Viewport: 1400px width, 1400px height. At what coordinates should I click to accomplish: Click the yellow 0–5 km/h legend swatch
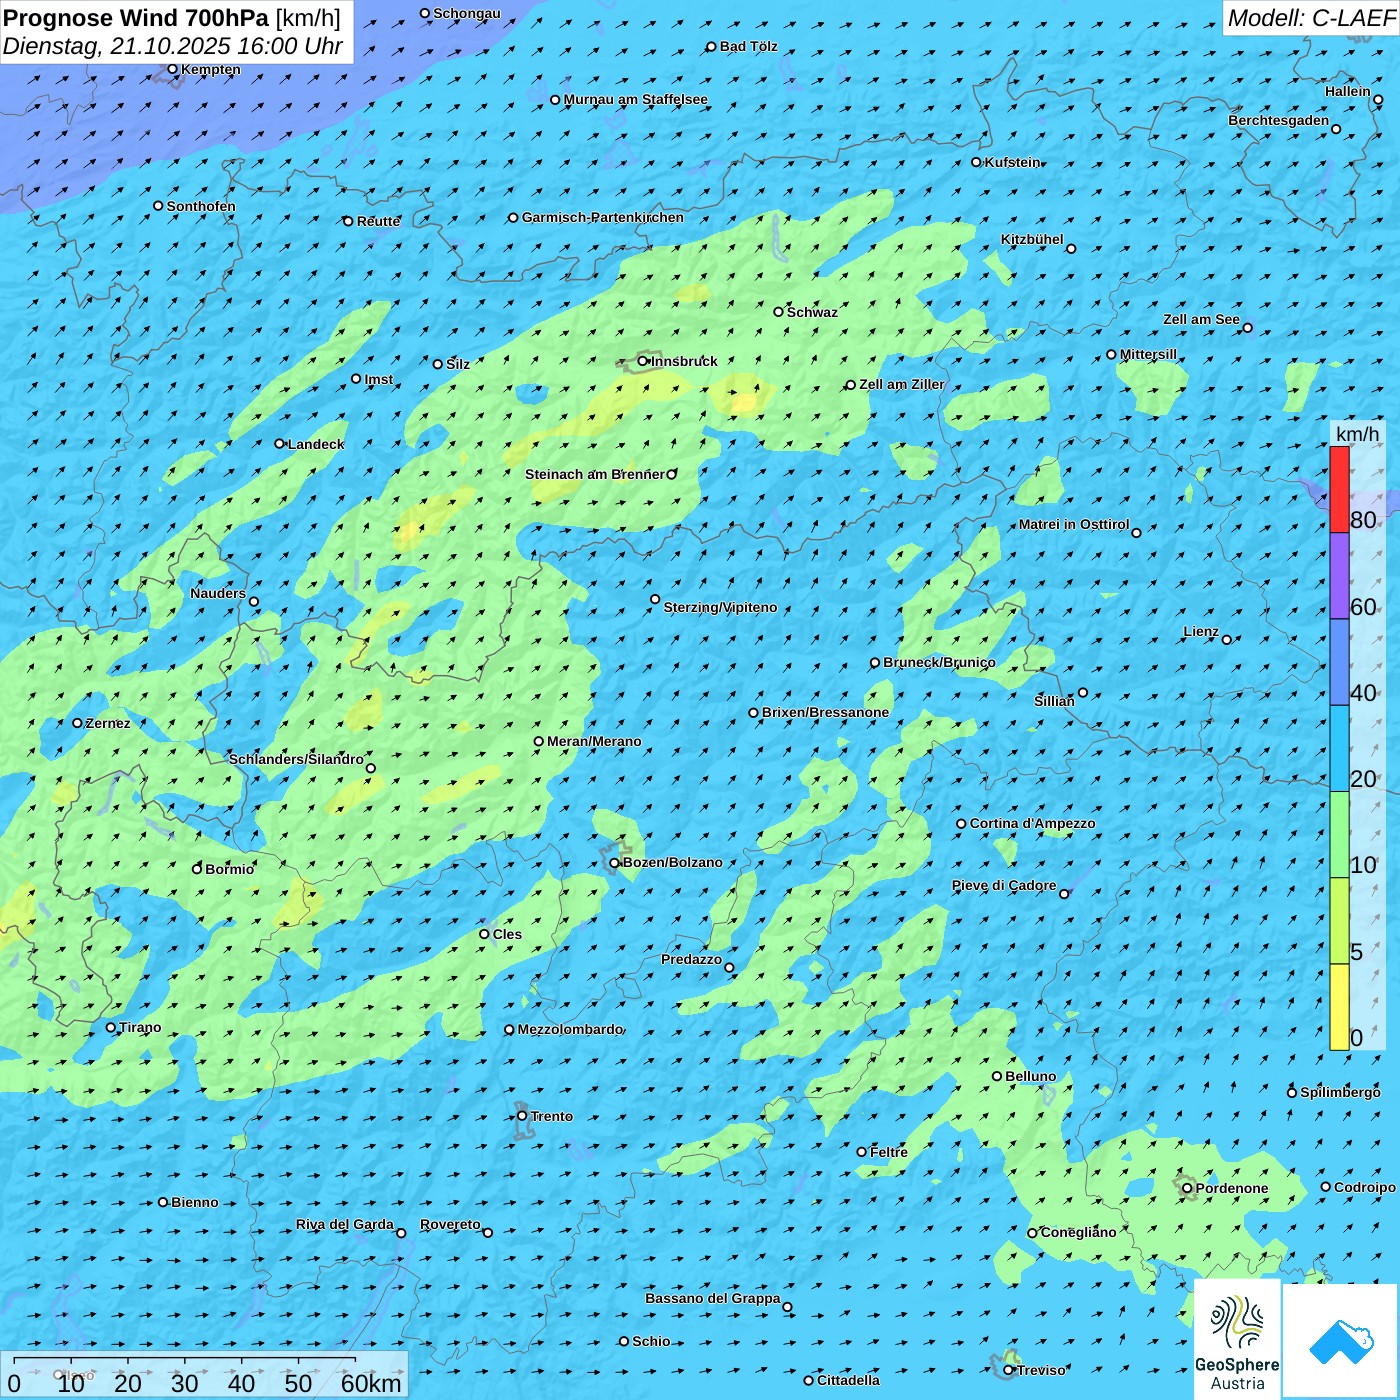[1339, 1007]
